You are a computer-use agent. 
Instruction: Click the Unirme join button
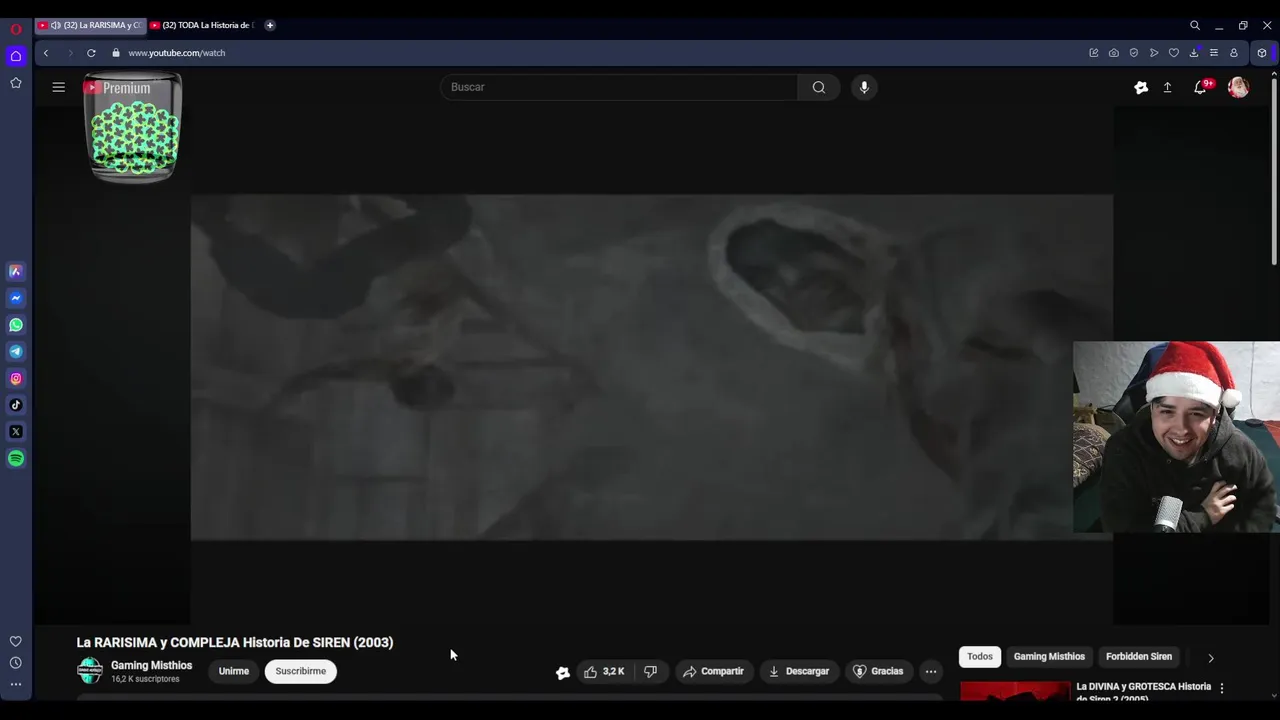[x=234, y=671]
